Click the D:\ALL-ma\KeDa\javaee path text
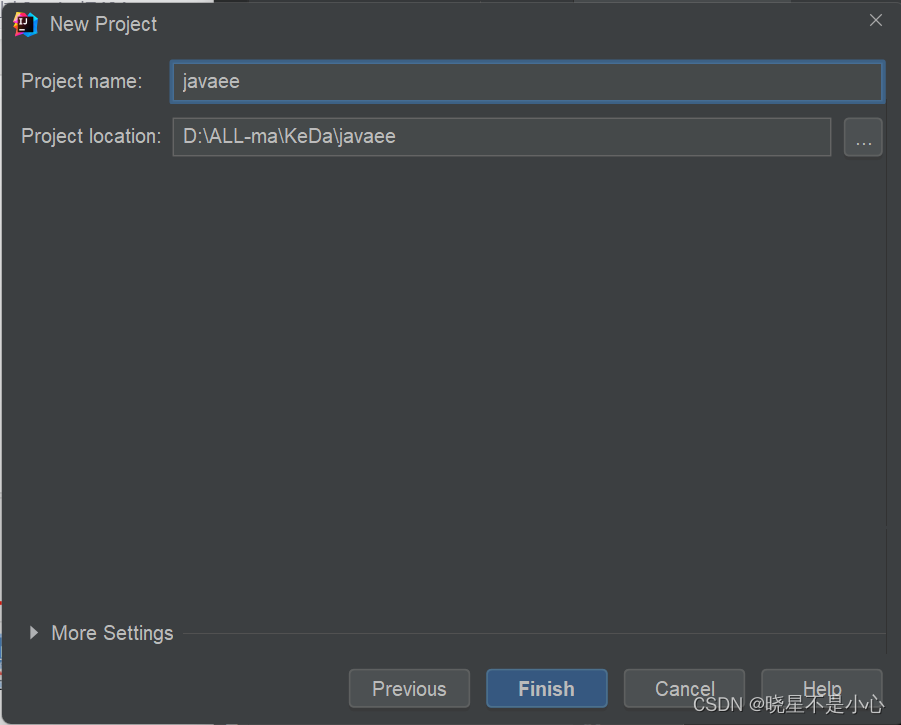The image size is (901, 725). click(289, 137)
